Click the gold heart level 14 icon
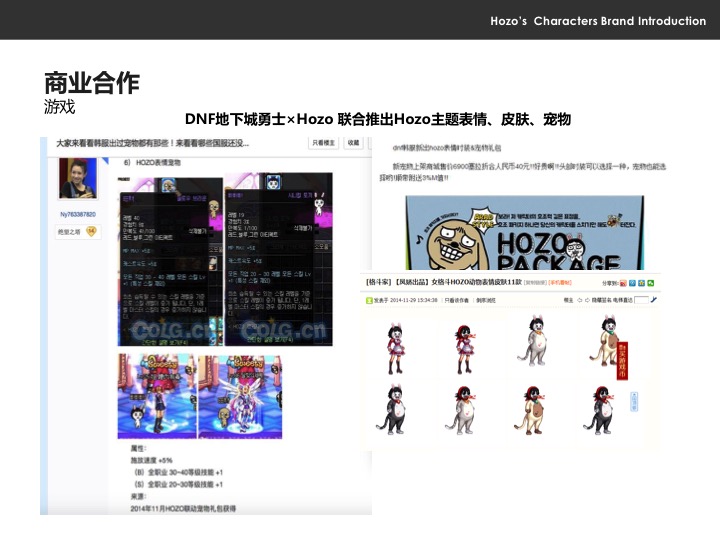 click(91, 231)
